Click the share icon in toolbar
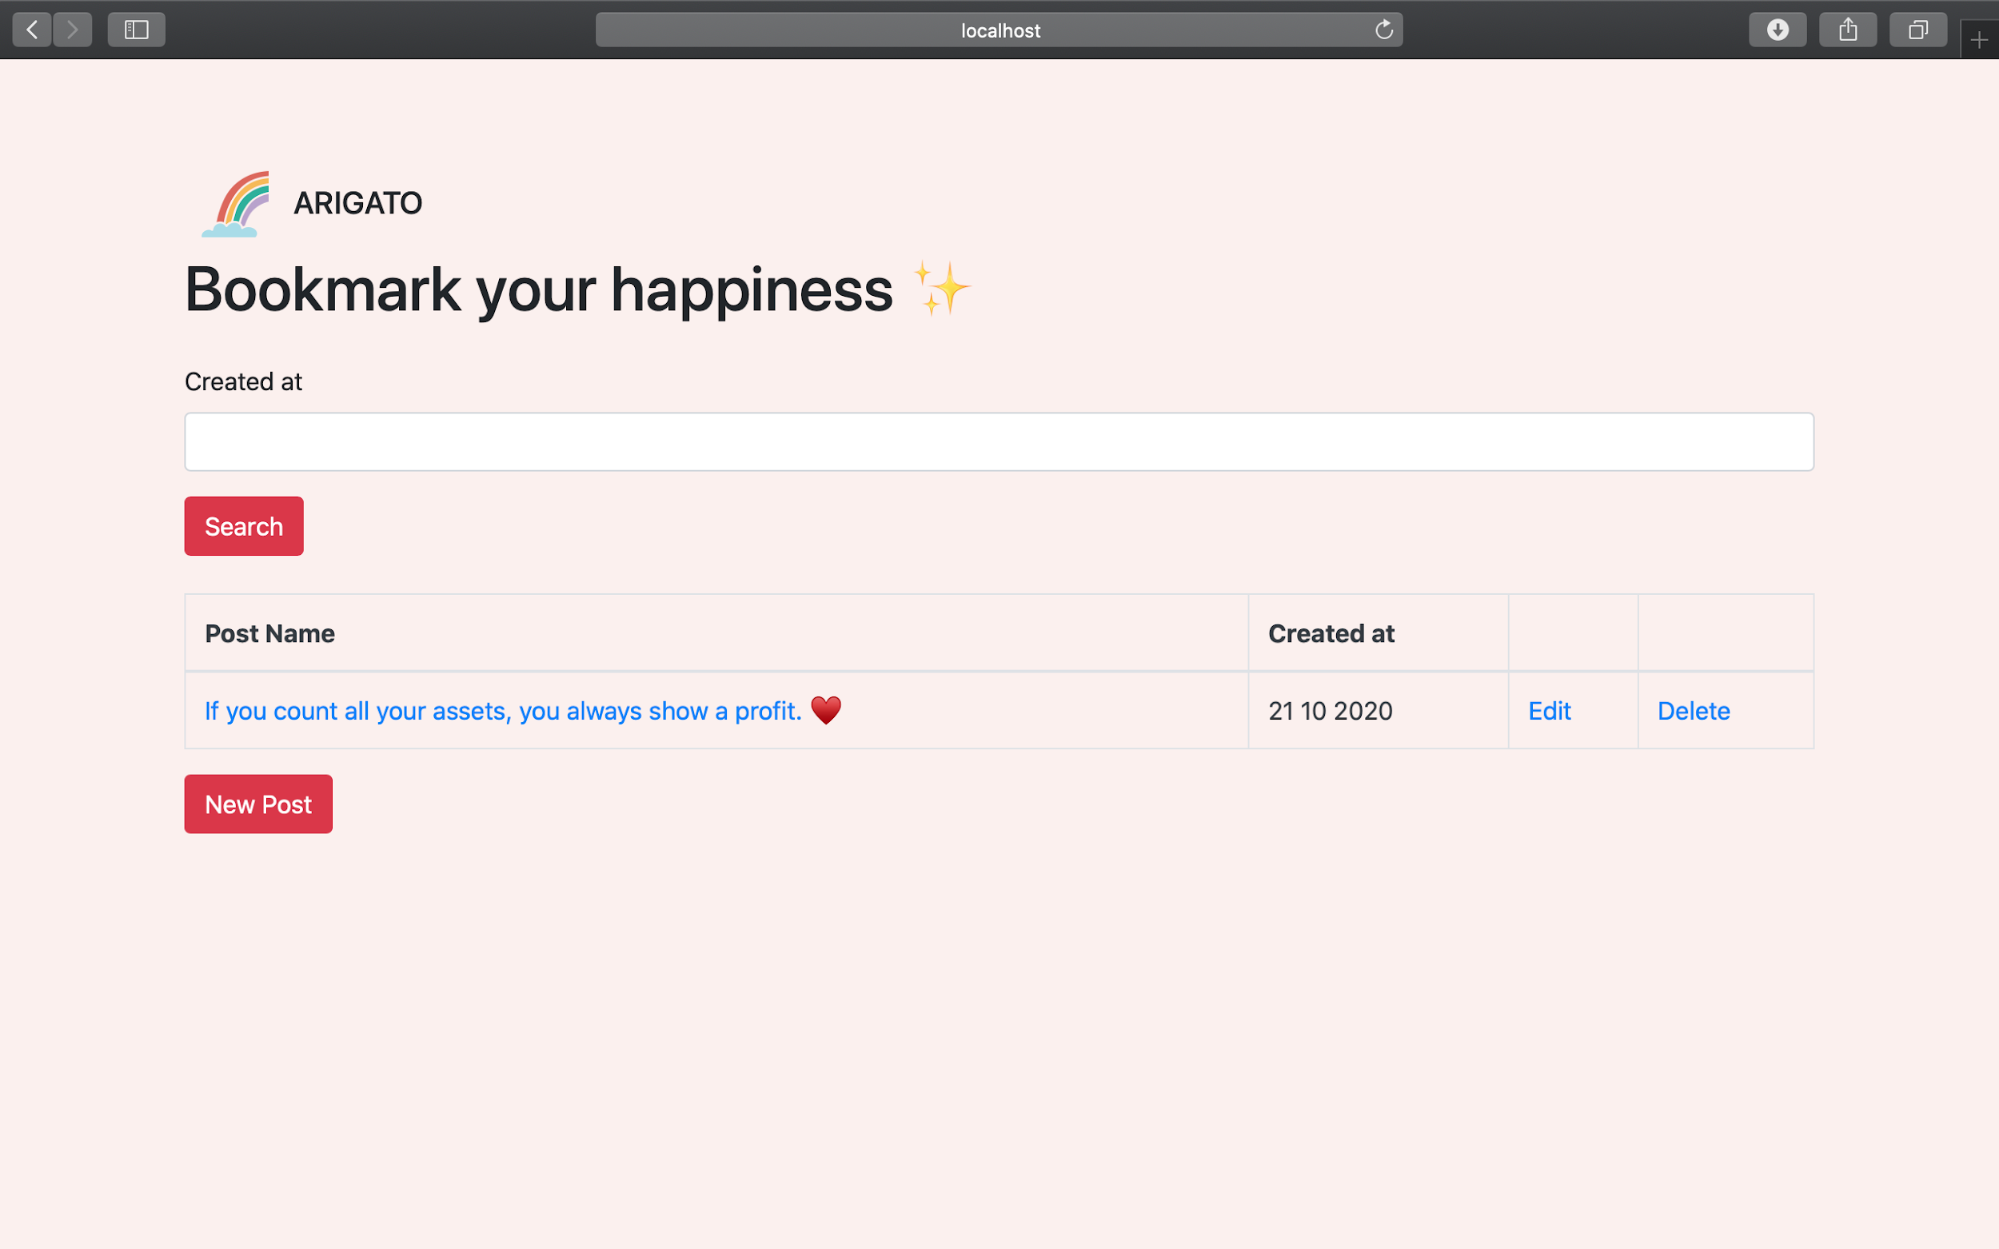 1847,30
